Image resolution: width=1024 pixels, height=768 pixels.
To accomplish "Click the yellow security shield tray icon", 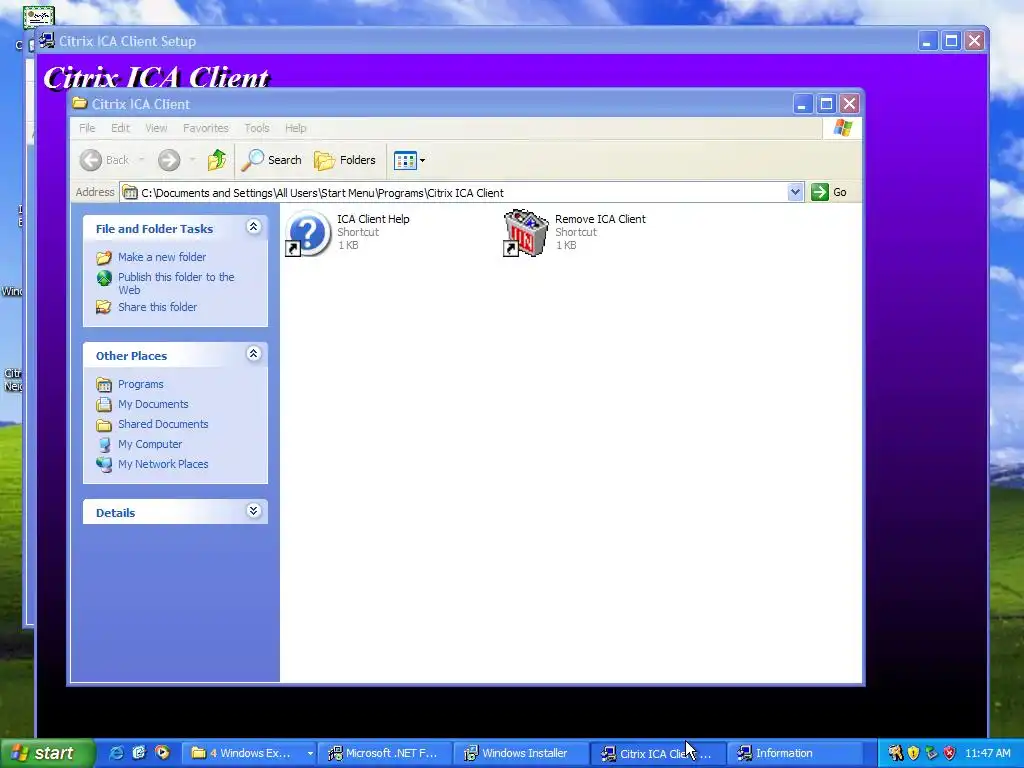I will pos(914,753).
